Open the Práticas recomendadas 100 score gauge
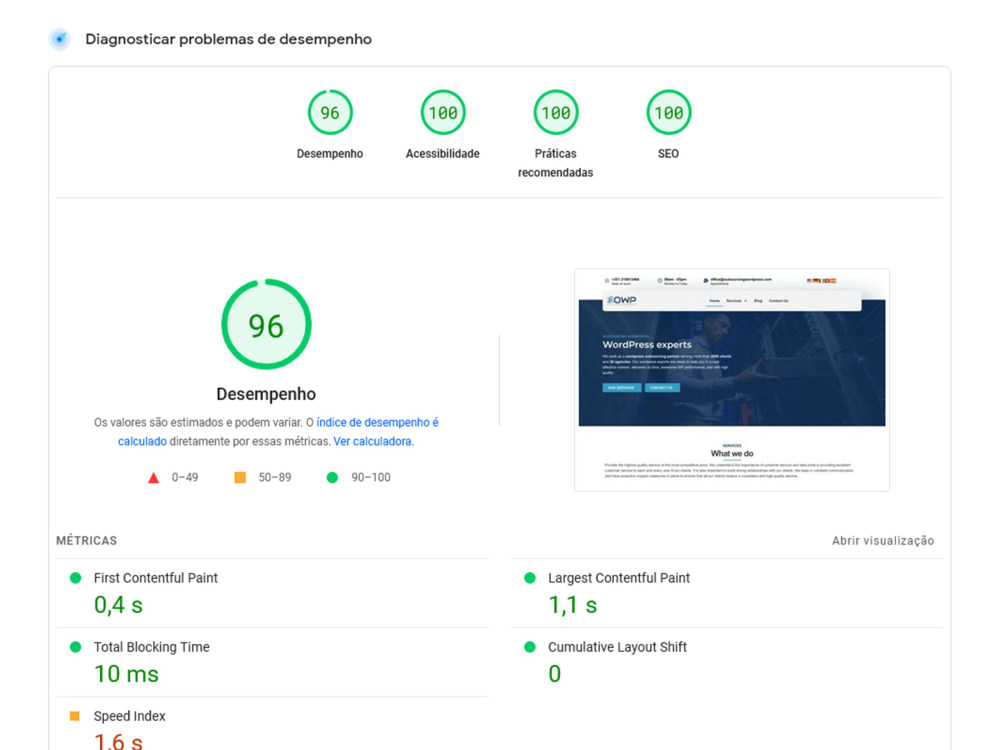 click(x=555, y=113)
